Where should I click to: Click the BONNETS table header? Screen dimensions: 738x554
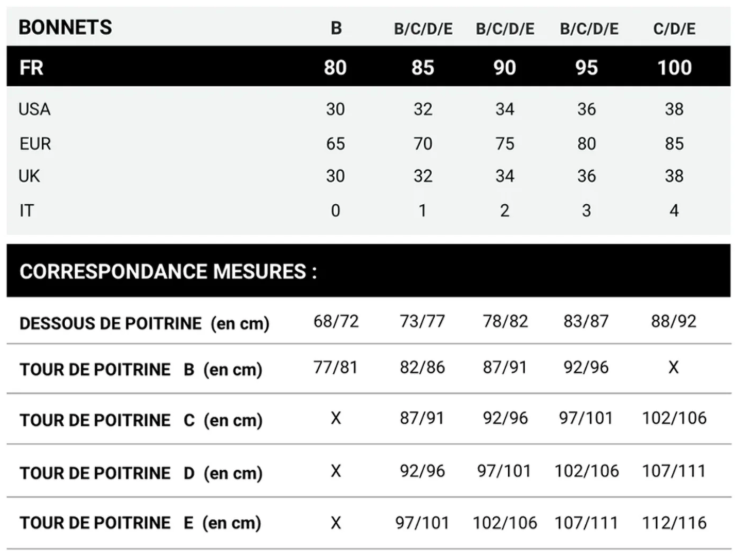click(65, 27)
